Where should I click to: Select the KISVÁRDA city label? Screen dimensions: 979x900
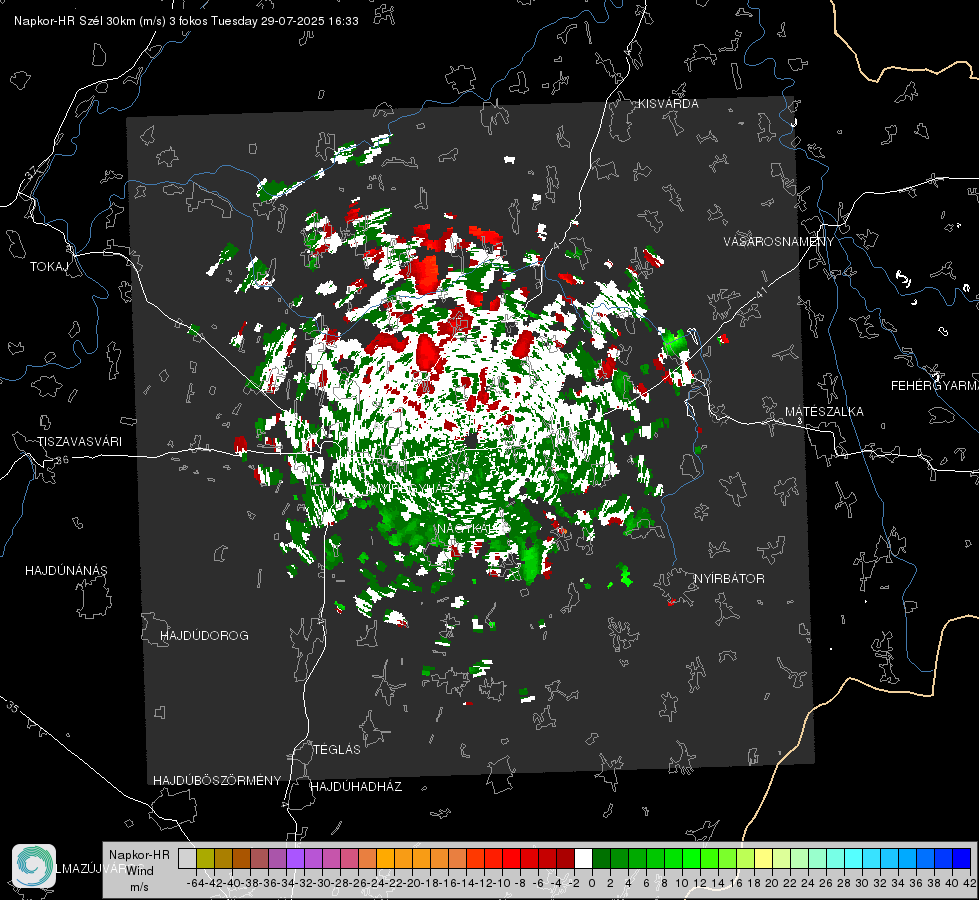tap(668, 104)
